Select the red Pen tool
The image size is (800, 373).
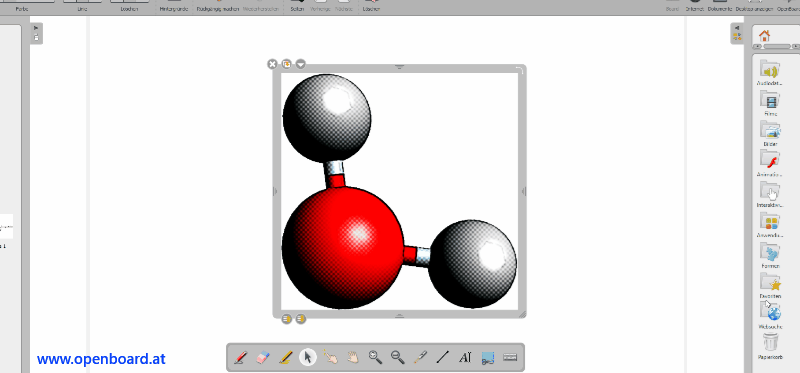pos(240,357)
